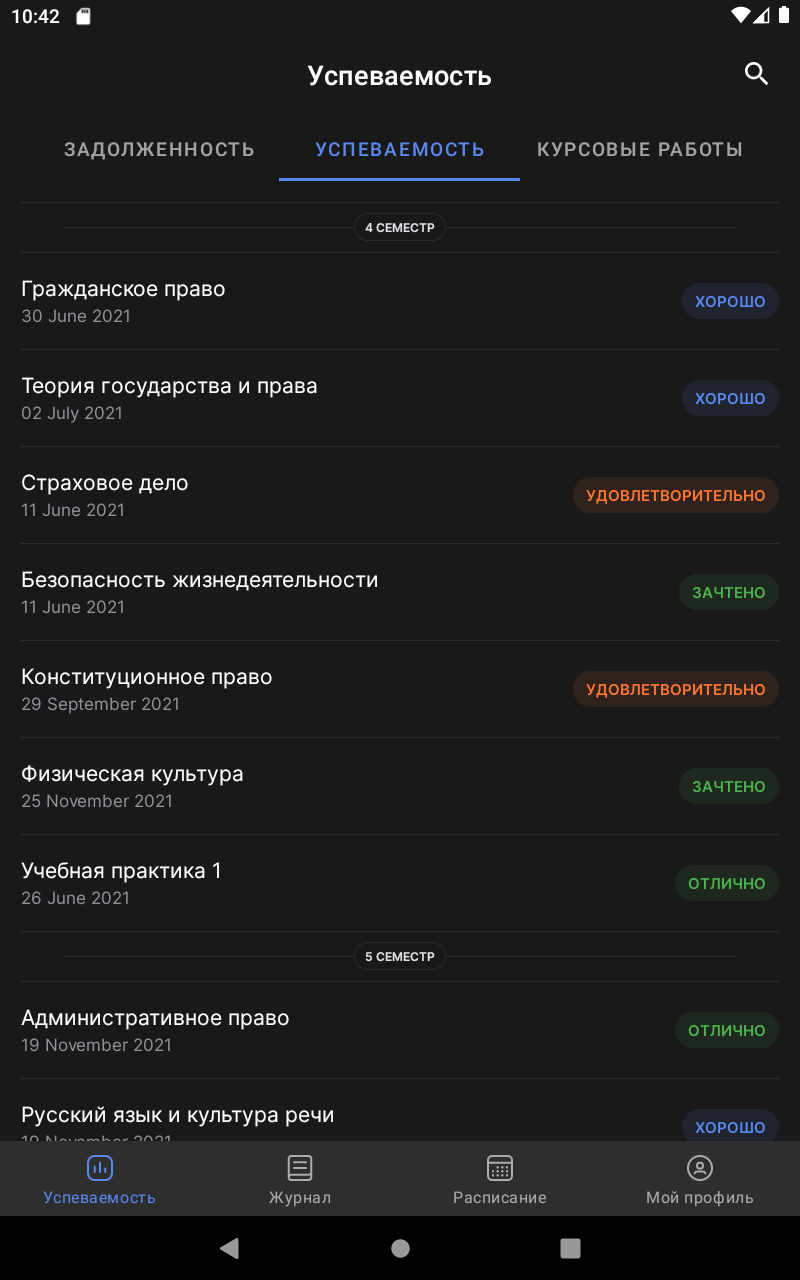Switch to the Задолженность tab

[x=160, y=150]
